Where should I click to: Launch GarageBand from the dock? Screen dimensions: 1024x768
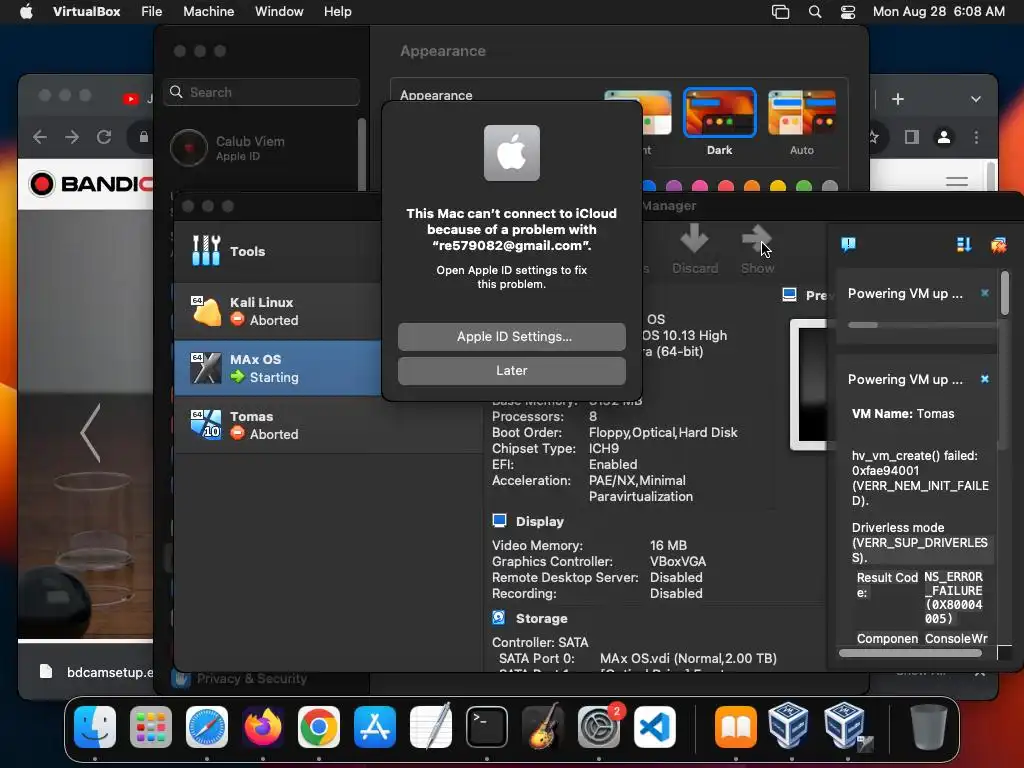543,727
